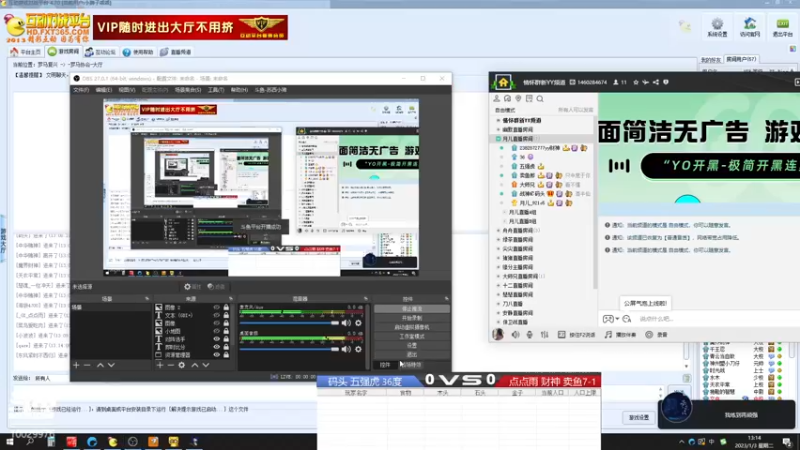Remove selected source with minus button

(x=170, y=365)
